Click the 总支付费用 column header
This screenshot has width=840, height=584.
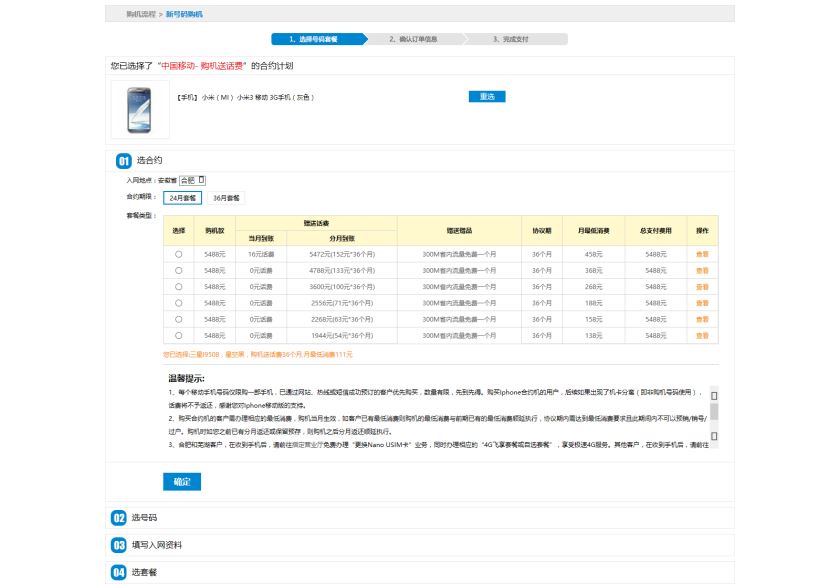(656, 230)
